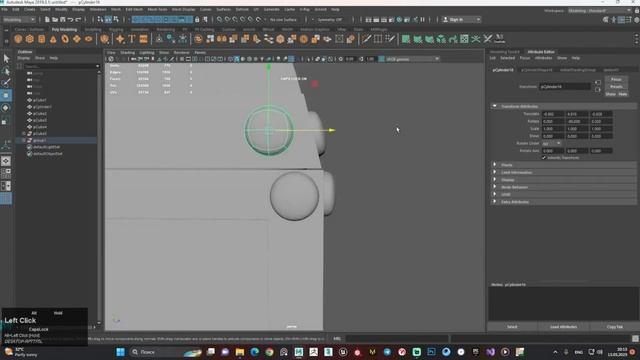Screen dimensions: 640x360
Task: Create a polygon disc from the shelf
Action: point(89,39)
